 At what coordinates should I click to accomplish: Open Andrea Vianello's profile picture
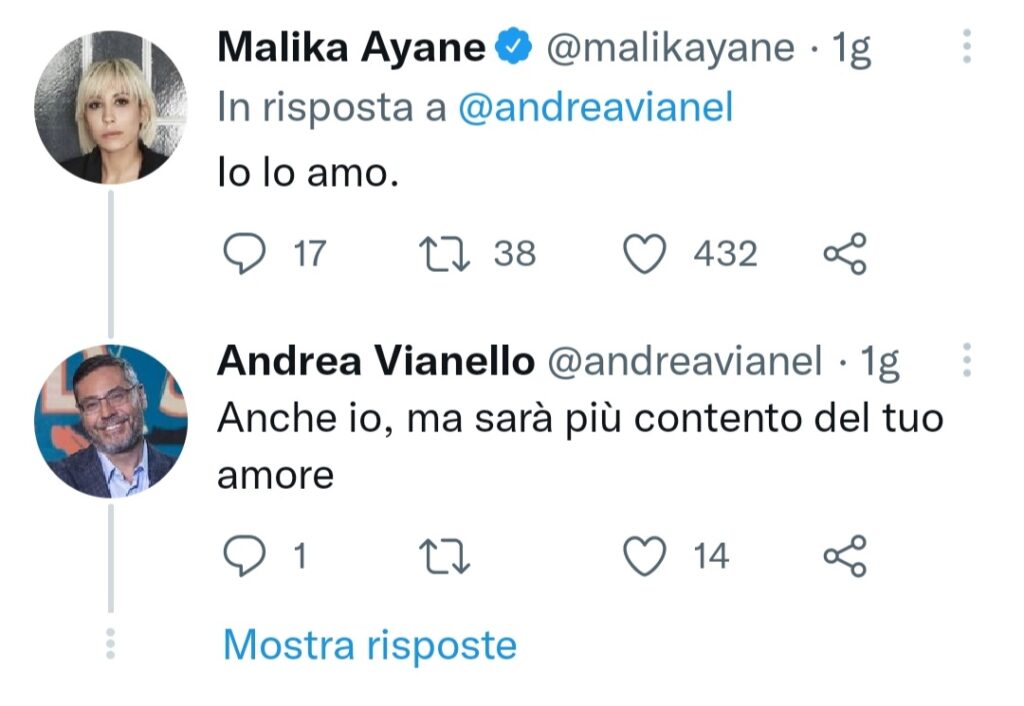pyautogui.click(x=110, y=421)
